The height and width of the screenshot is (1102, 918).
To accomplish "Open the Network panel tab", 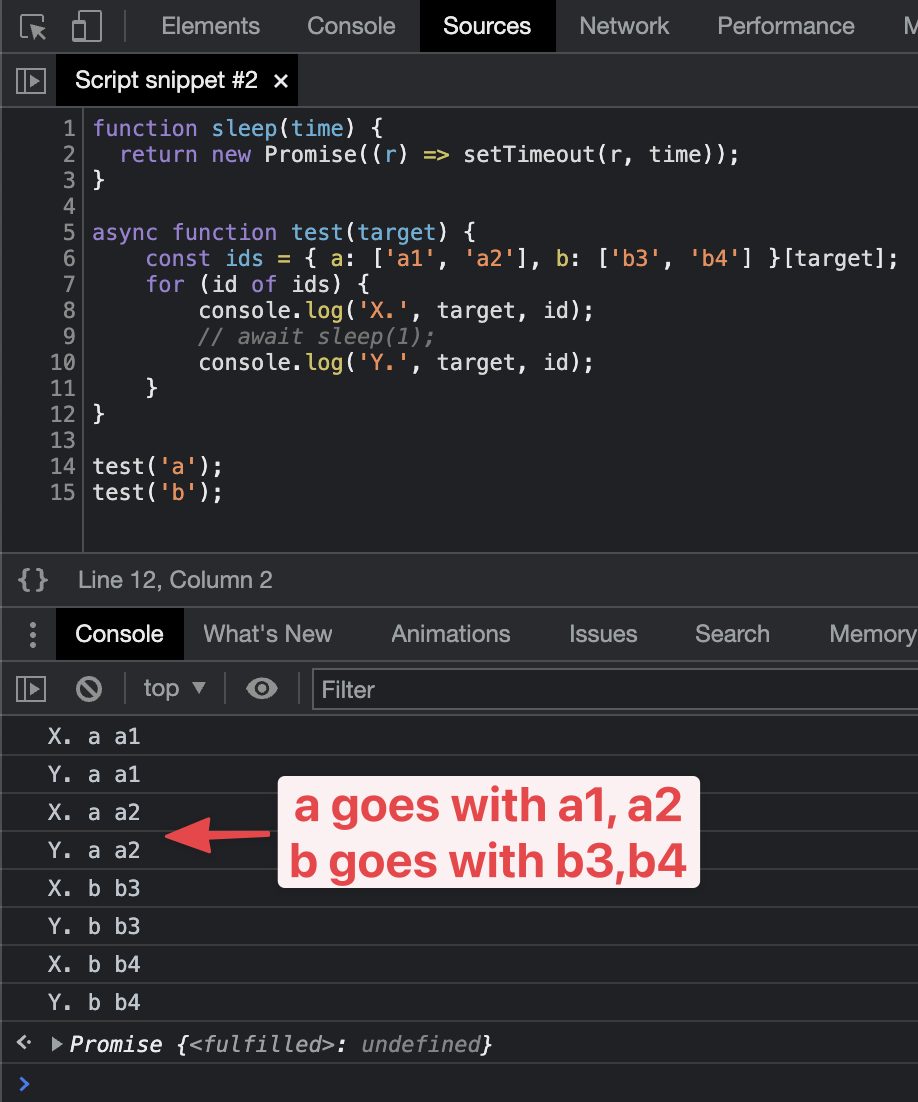I will [x=623, y=26].
